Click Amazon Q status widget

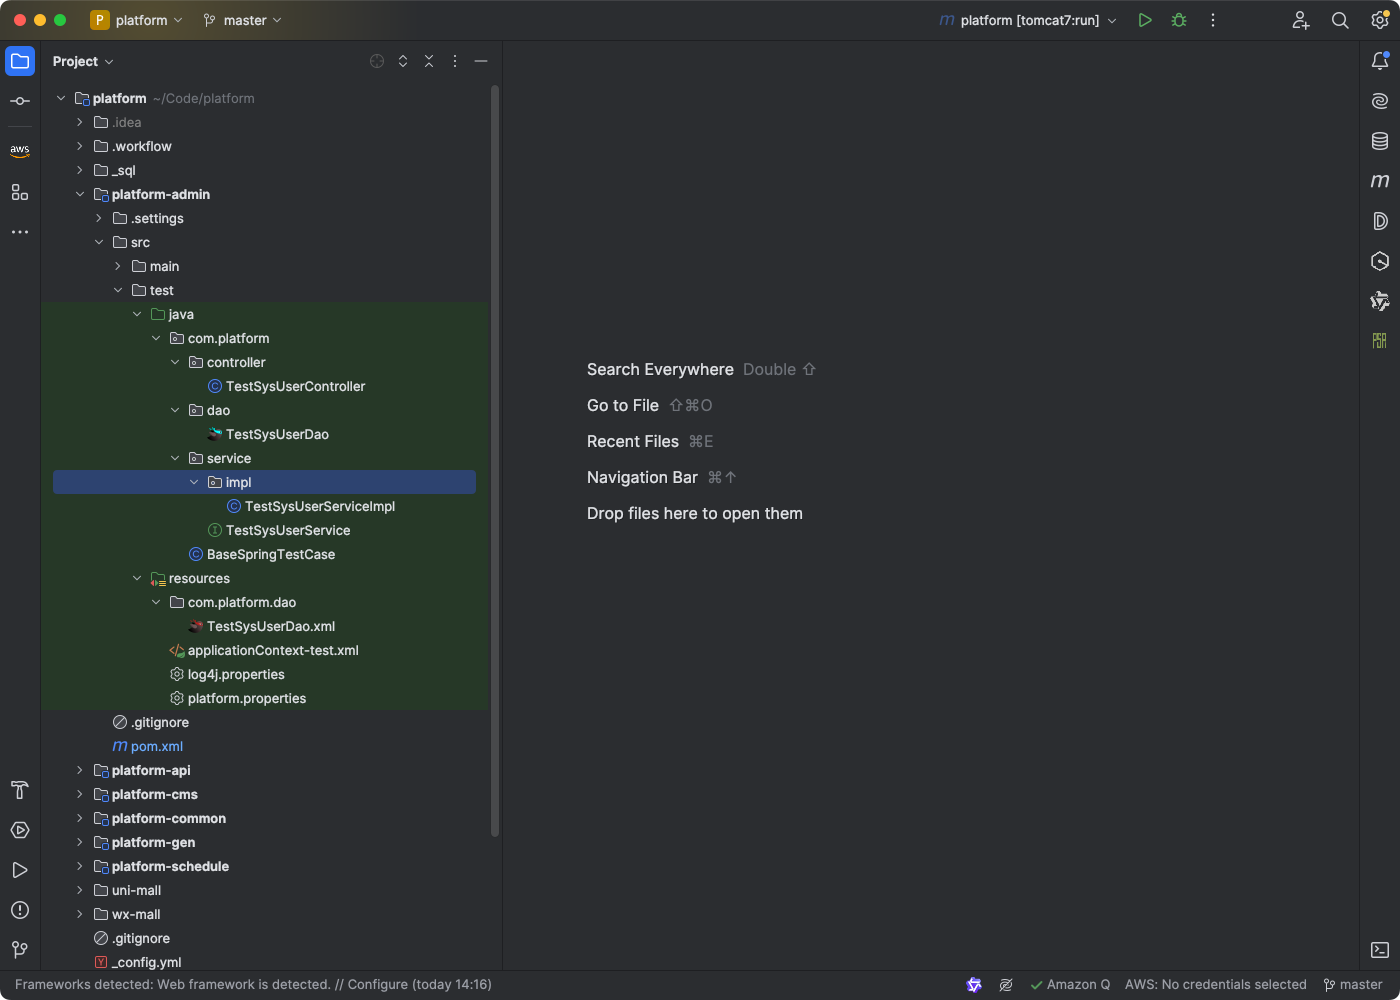point(1070,984)
